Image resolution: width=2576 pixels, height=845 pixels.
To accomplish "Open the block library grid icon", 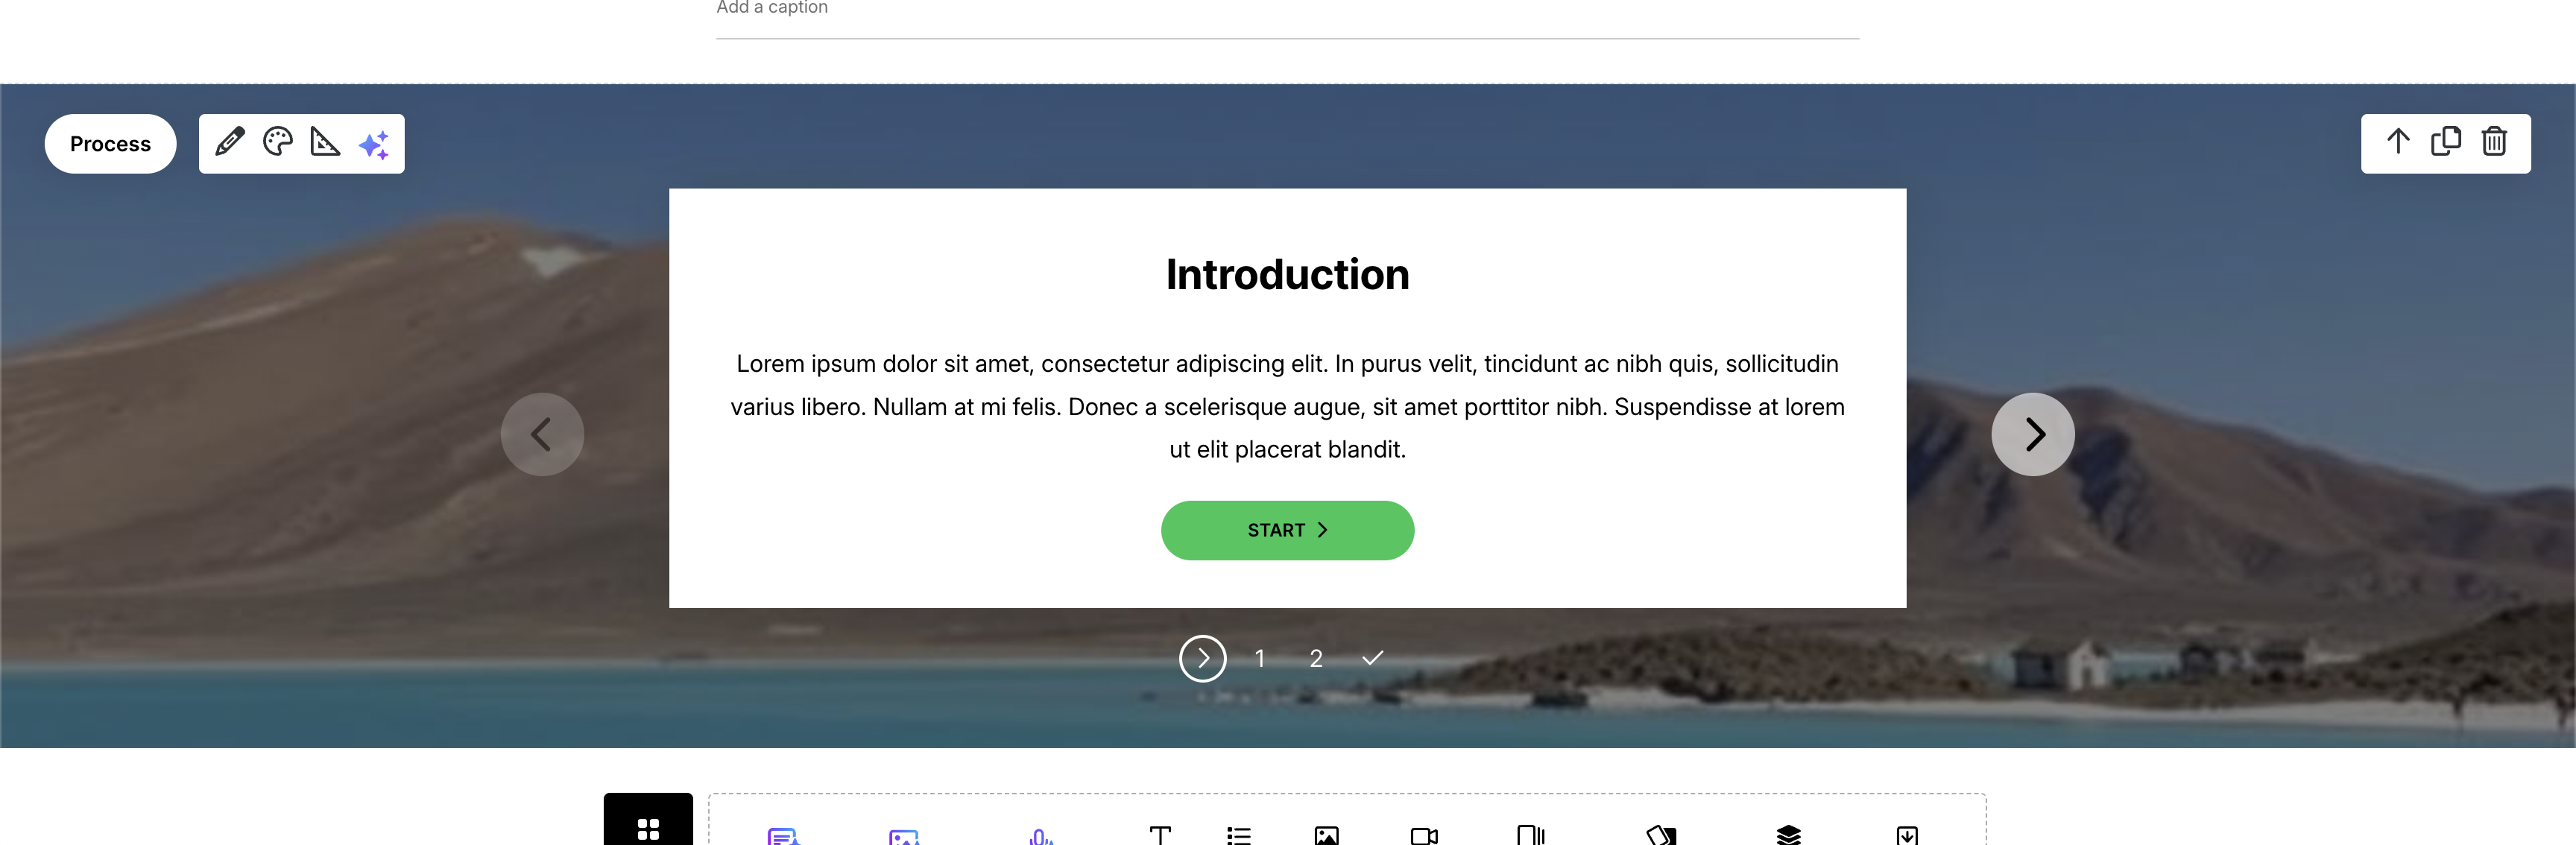I will pyautogui.click(x=648, y=826).
